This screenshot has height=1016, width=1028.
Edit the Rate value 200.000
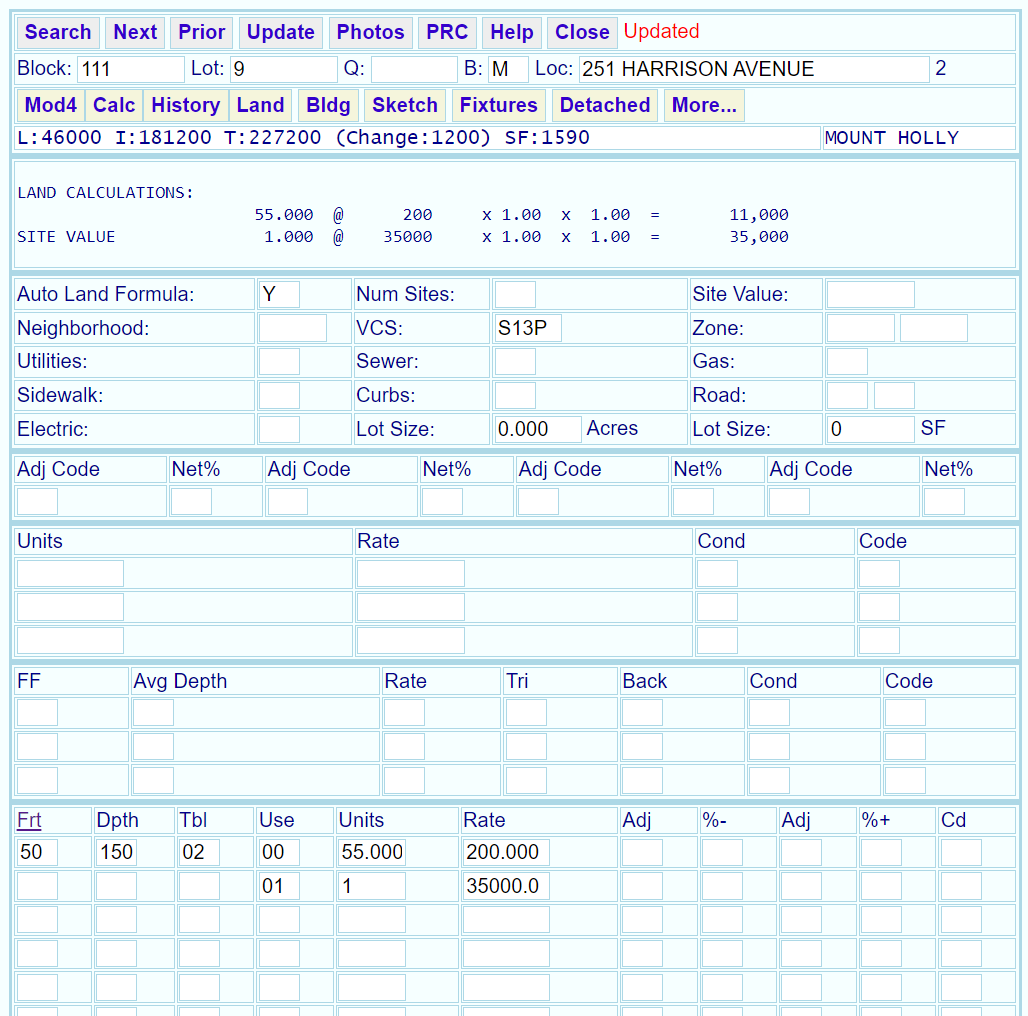pyautogui.click(x=506, y=852)
